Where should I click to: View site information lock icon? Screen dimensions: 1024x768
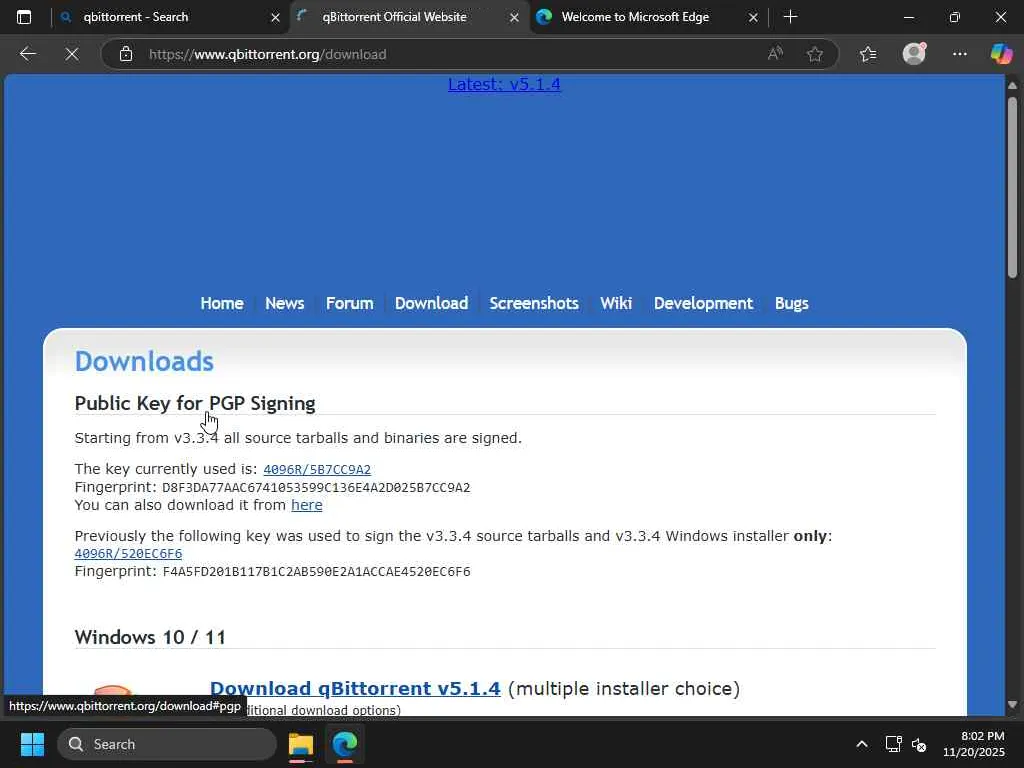click(126, 54)
